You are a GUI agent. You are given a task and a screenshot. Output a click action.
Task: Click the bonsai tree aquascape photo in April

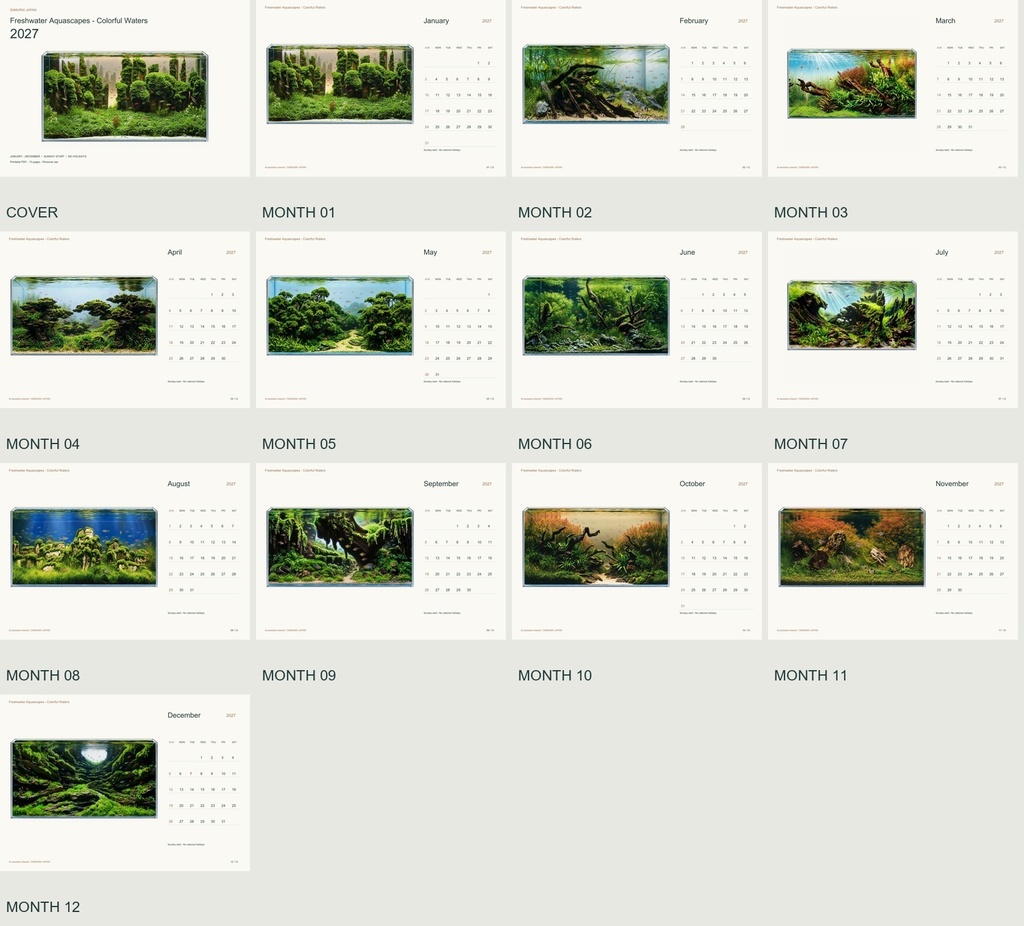click(84, 315)
